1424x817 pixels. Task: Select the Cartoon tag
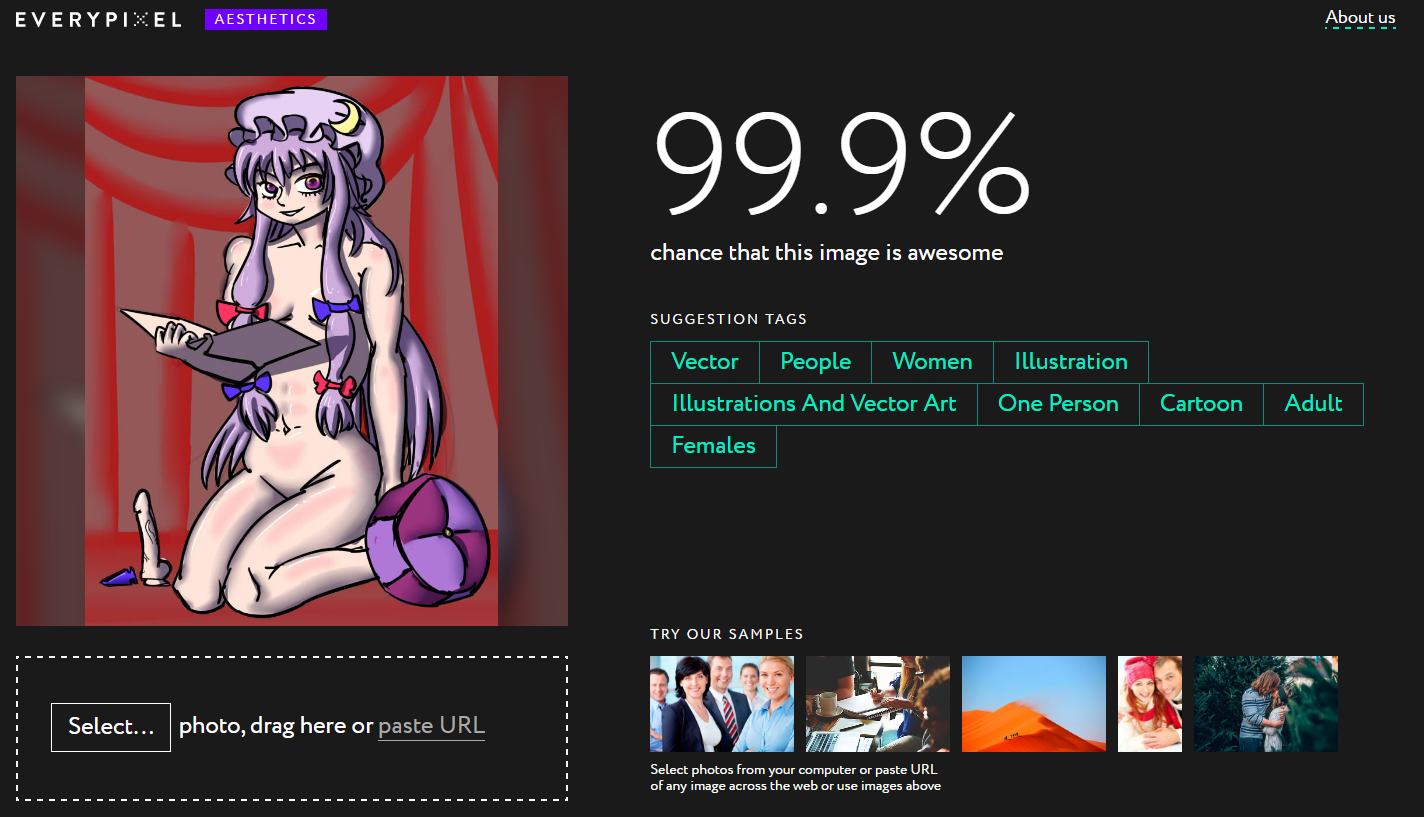click(x=1201, y=404)
